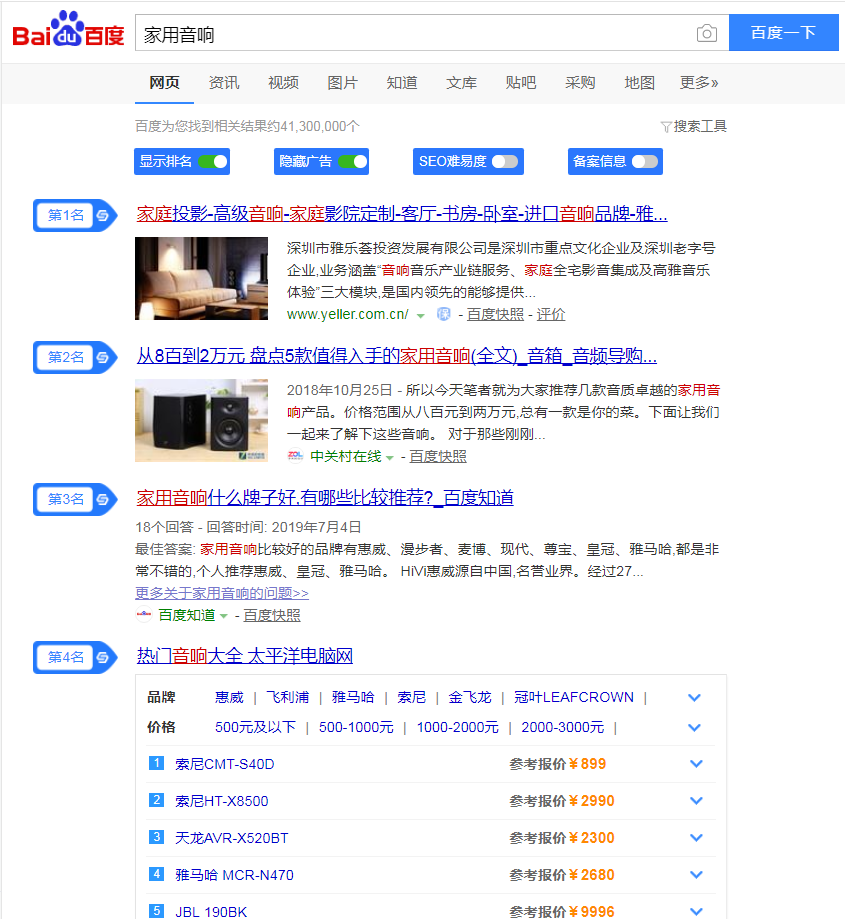Expand the 天龙AVR-X520BT row chevron

tap(696, 838)
